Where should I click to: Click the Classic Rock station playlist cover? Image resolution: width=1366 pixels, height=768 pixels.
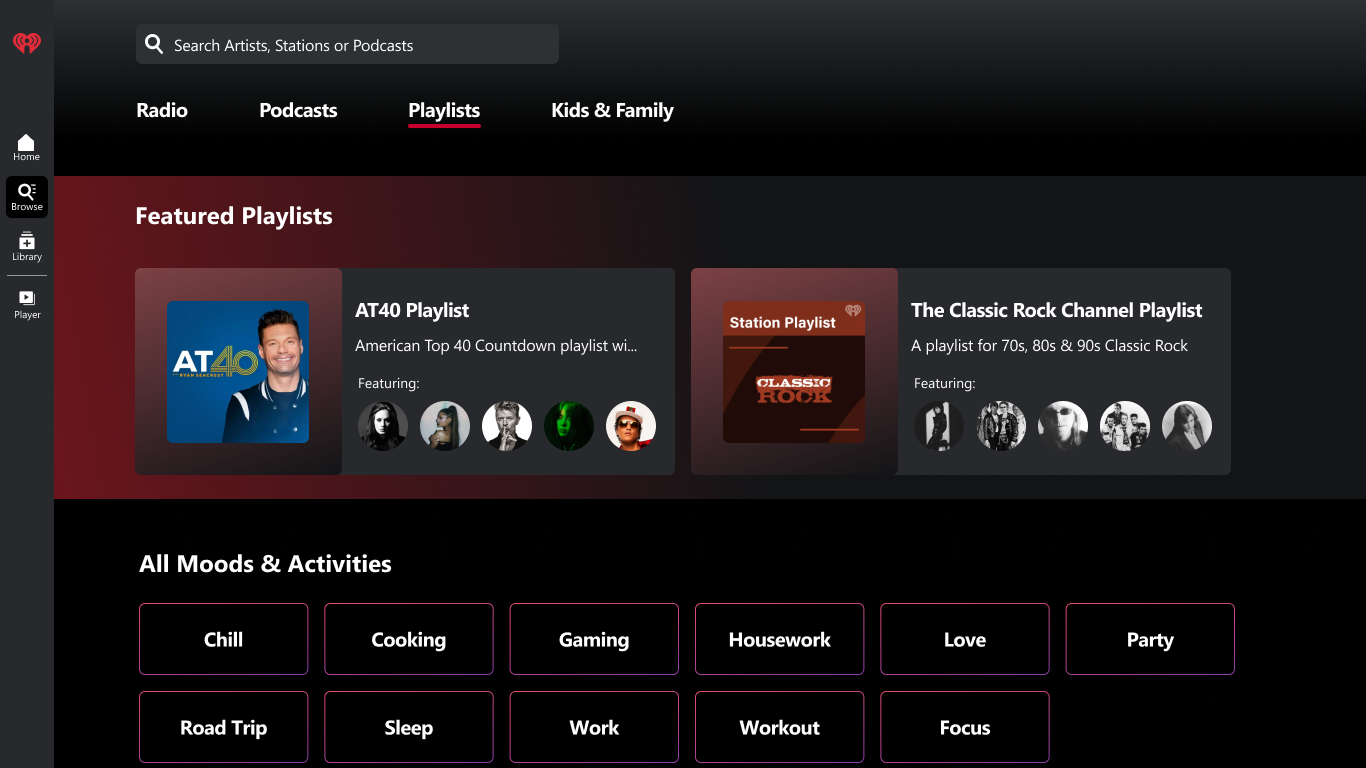(794, 372)
